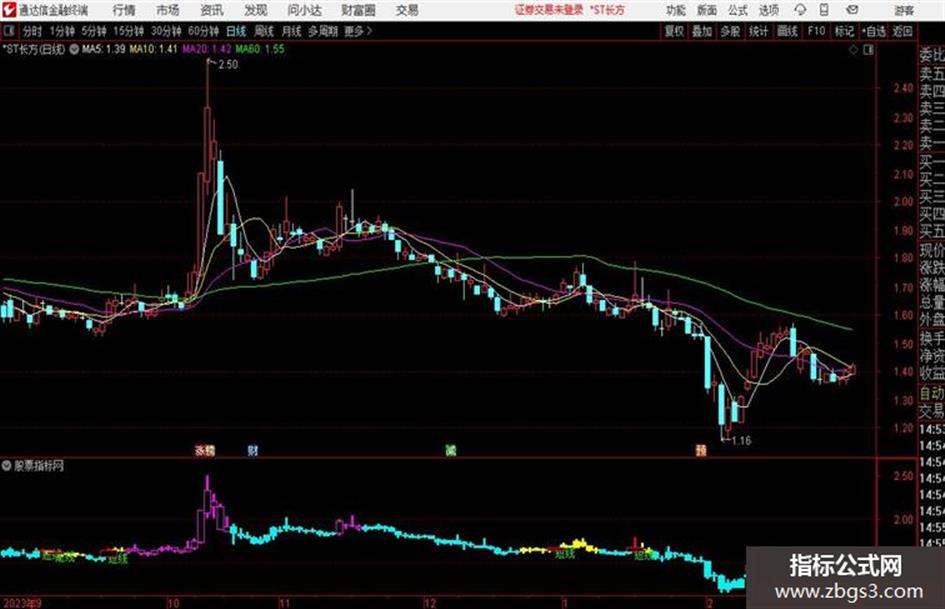Image resolution: width=945 pixels, height=609 pixels.
Task: Click the MA5: 1.39 label
Action: 104,49
